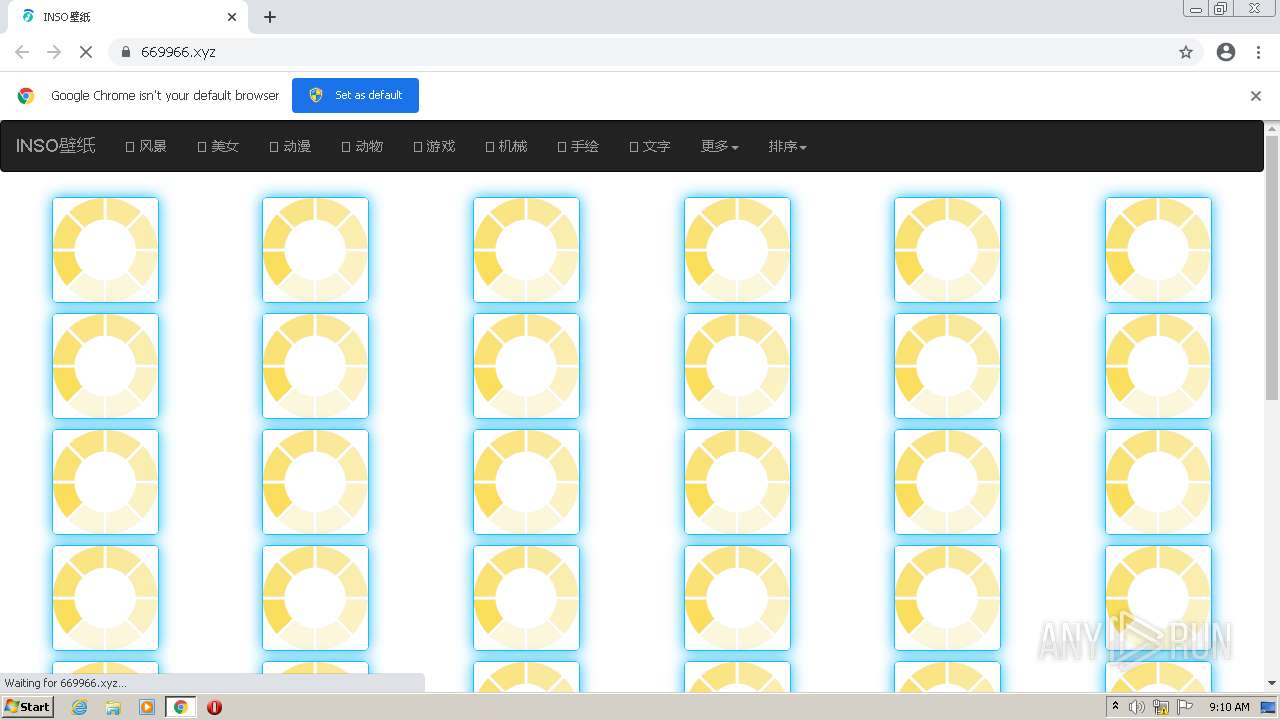
Task: Open the Windows Start menu
Action: click(x=28, y=707)
